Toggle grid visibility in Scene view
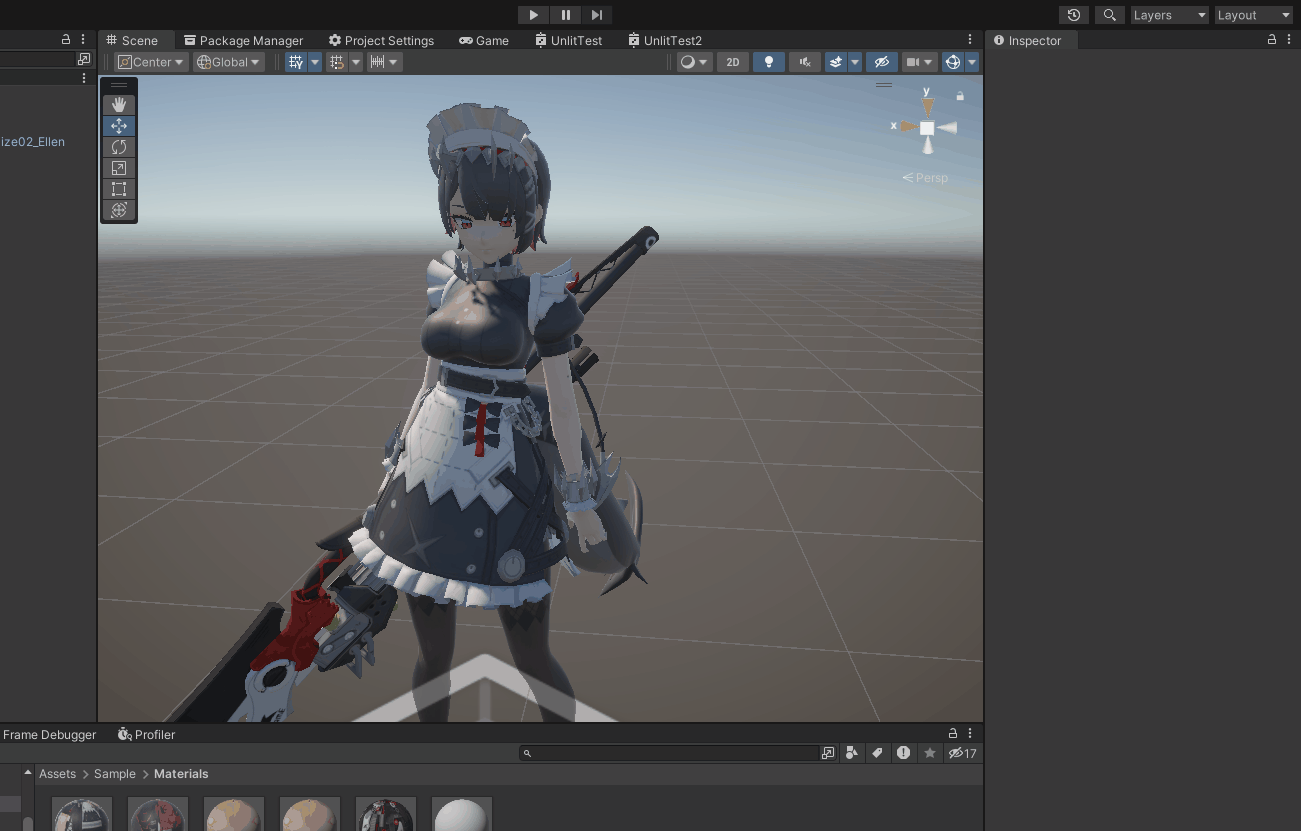Viewport: 1301px width, 831px height. pyautogui.click(x=296, y=62)
